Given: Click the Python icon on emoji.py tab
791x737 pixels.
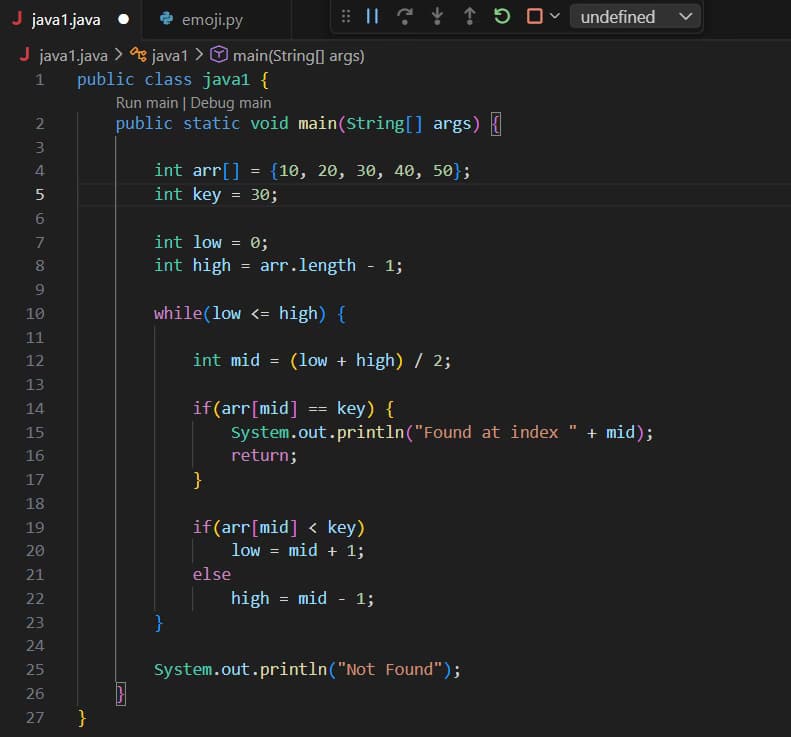Looking at the screenshot, I should (166, 19).
